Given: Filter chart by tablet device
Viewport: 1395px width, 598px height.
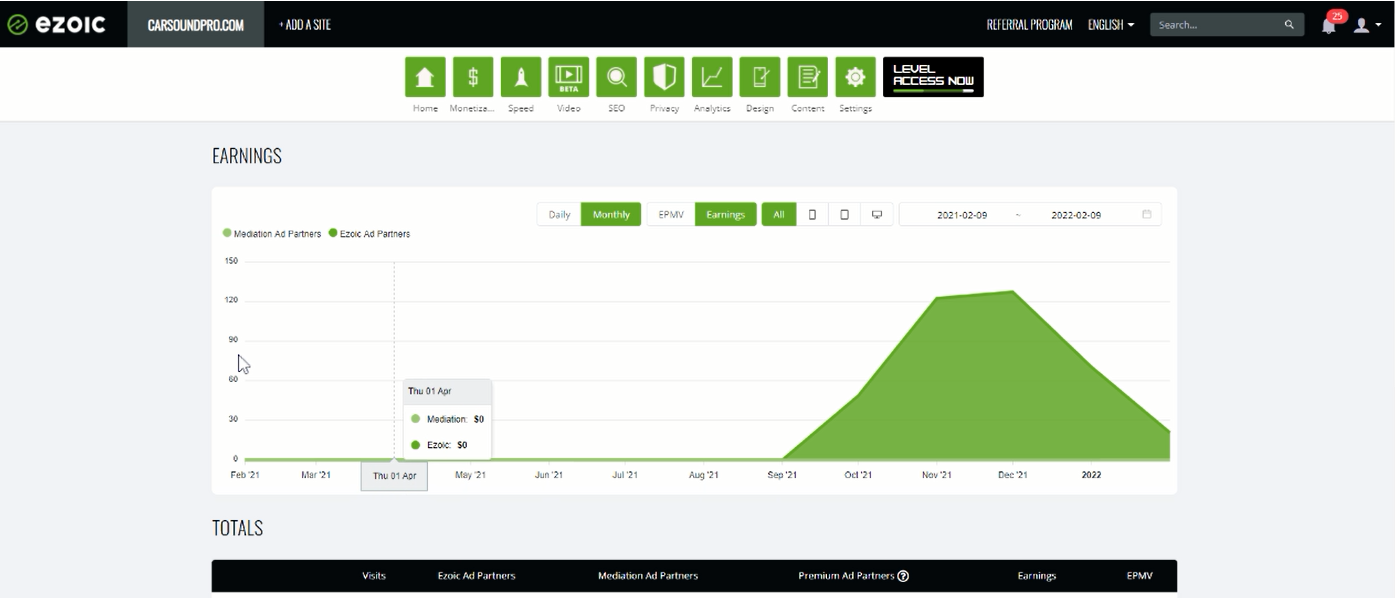Looking at the screenshot, I should point(845,214).
